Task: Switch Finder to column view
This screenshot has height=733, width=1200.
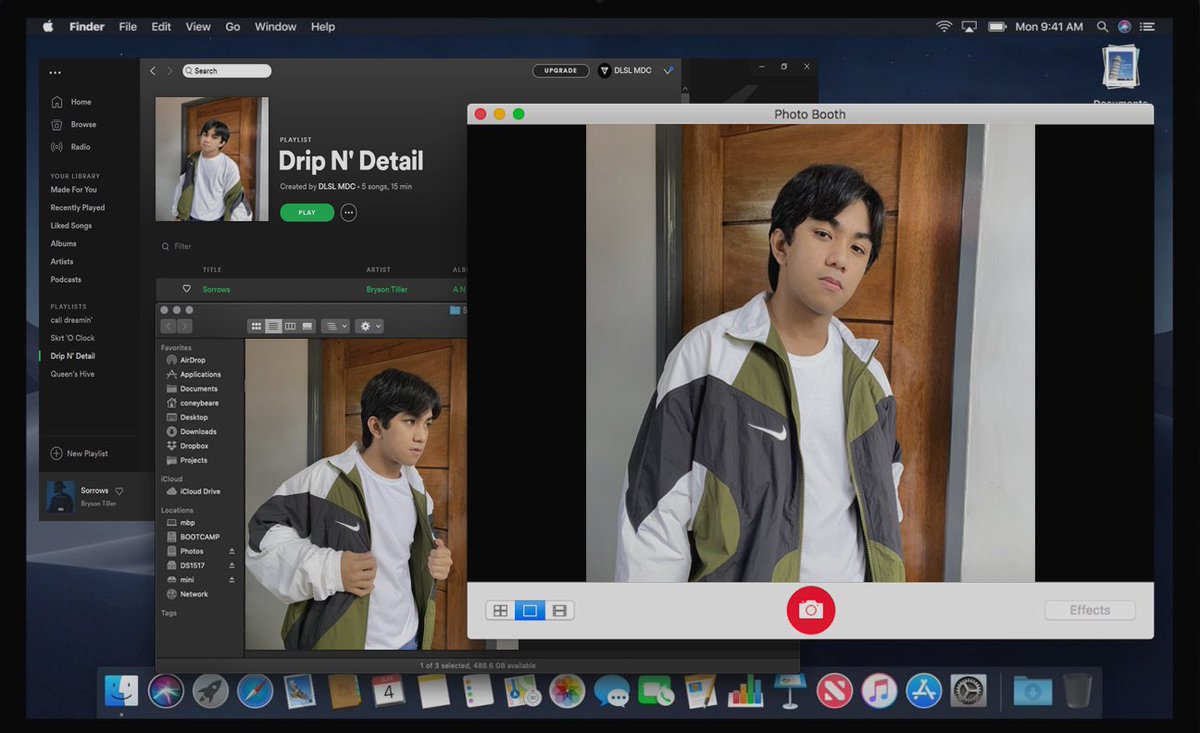Action: [x=290, y=326]
